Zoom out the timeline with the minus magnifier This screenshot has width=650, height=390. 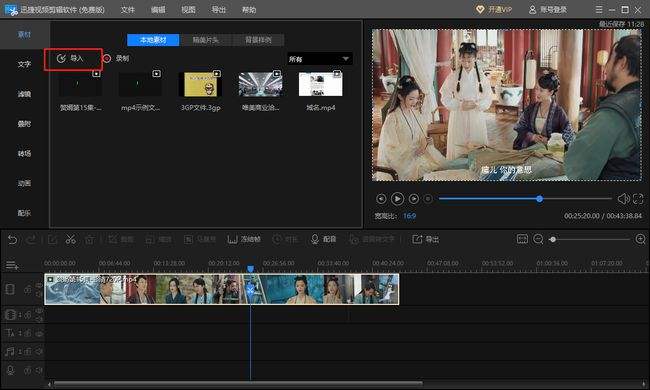coord(538,239)
